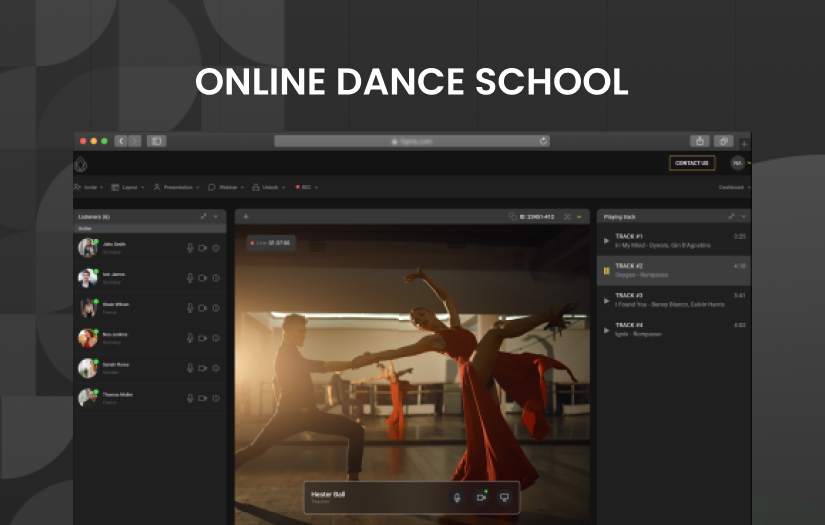The width and height of the screenshot is (825, 525).
Task: Toggle Ian James's camera icon
Action: pos(203,278)
